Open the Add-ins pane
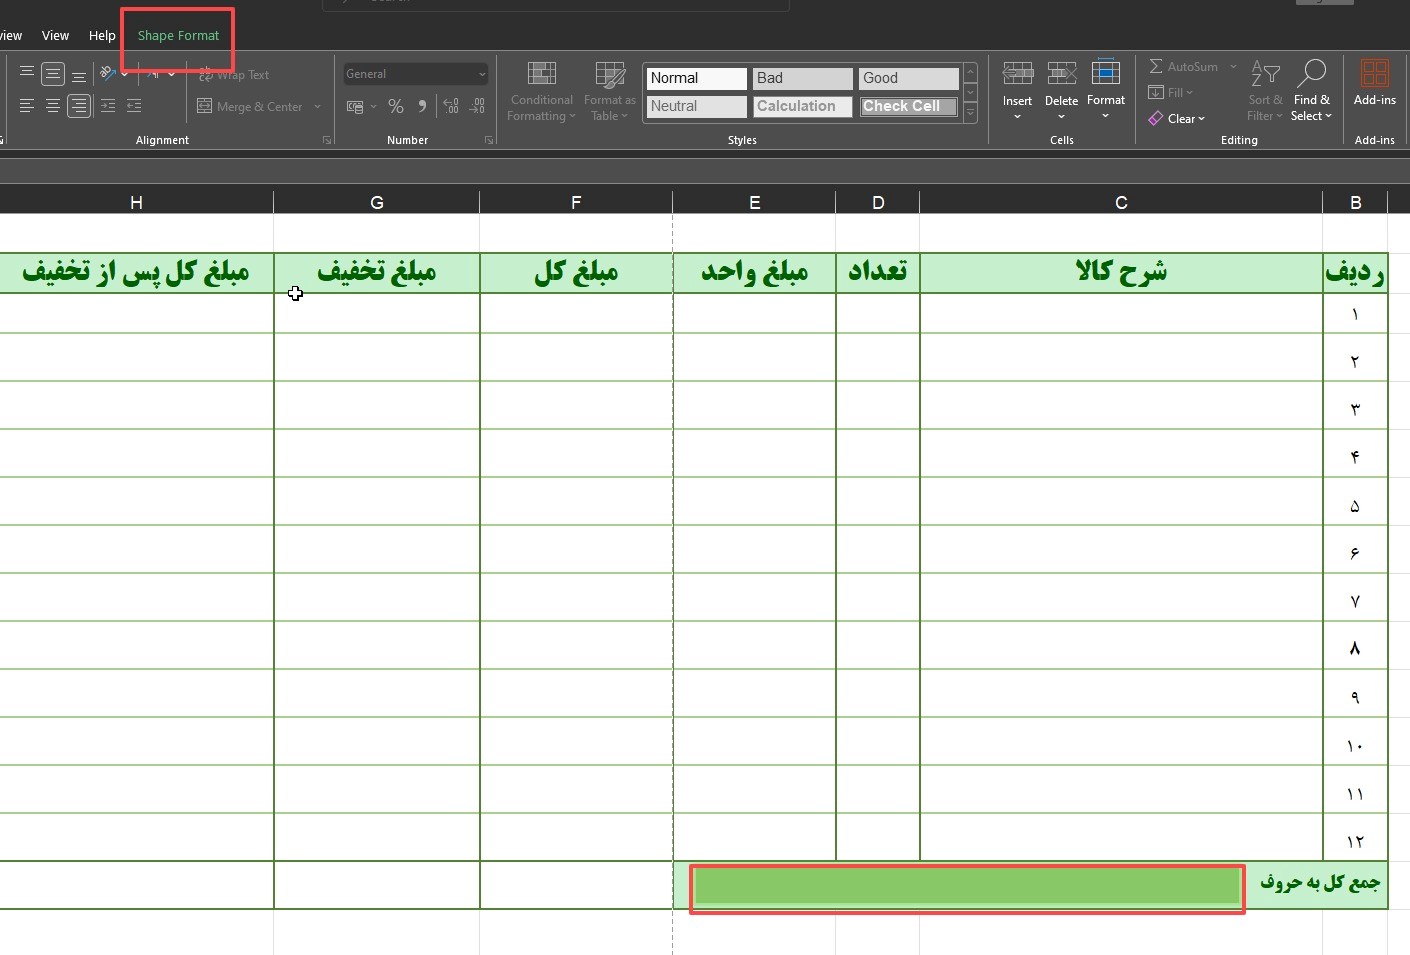1410x955 pixels. pos(1375,84)
